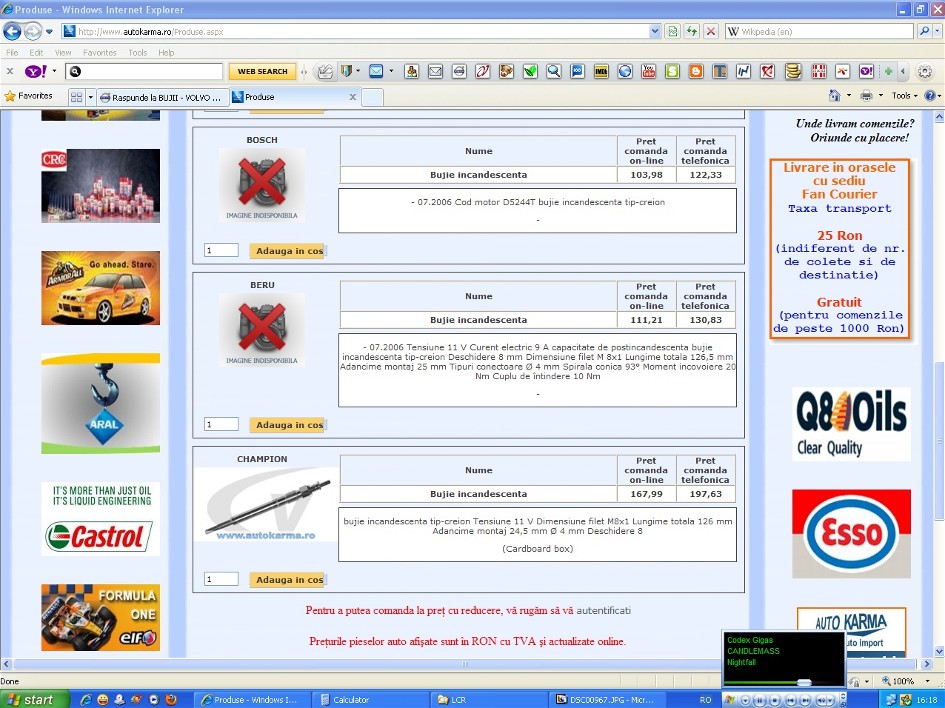
Task: Open the Quick Tabs list dropdown arrow
Action: 91,97
